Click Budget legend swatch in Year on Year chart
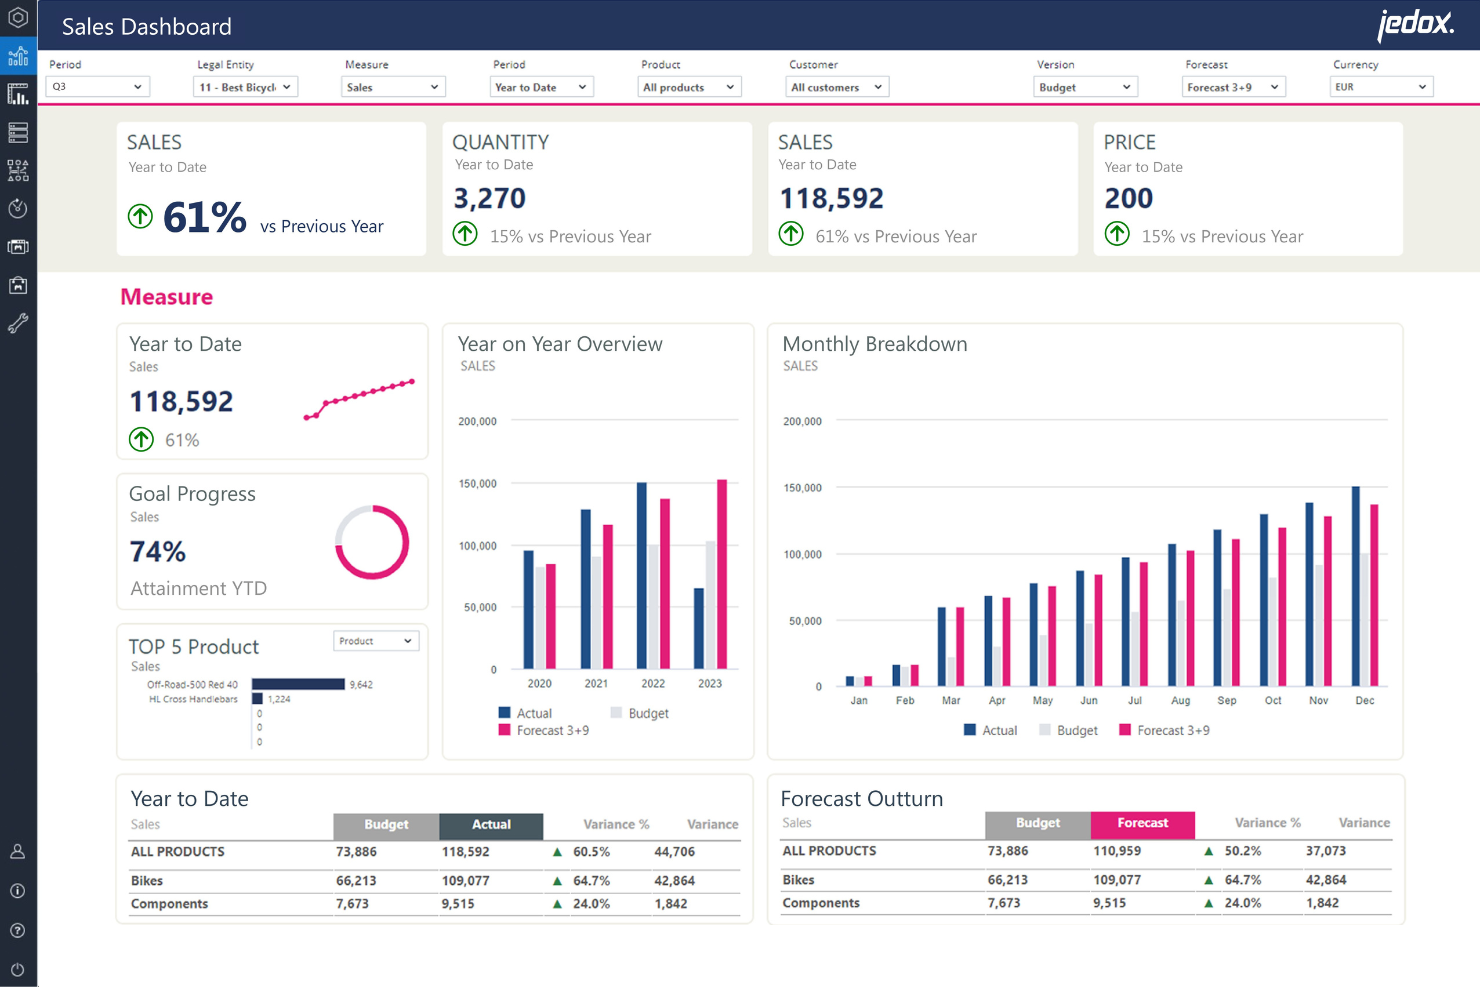Viewport: 1480px width, 987px height. pos(617,713)
